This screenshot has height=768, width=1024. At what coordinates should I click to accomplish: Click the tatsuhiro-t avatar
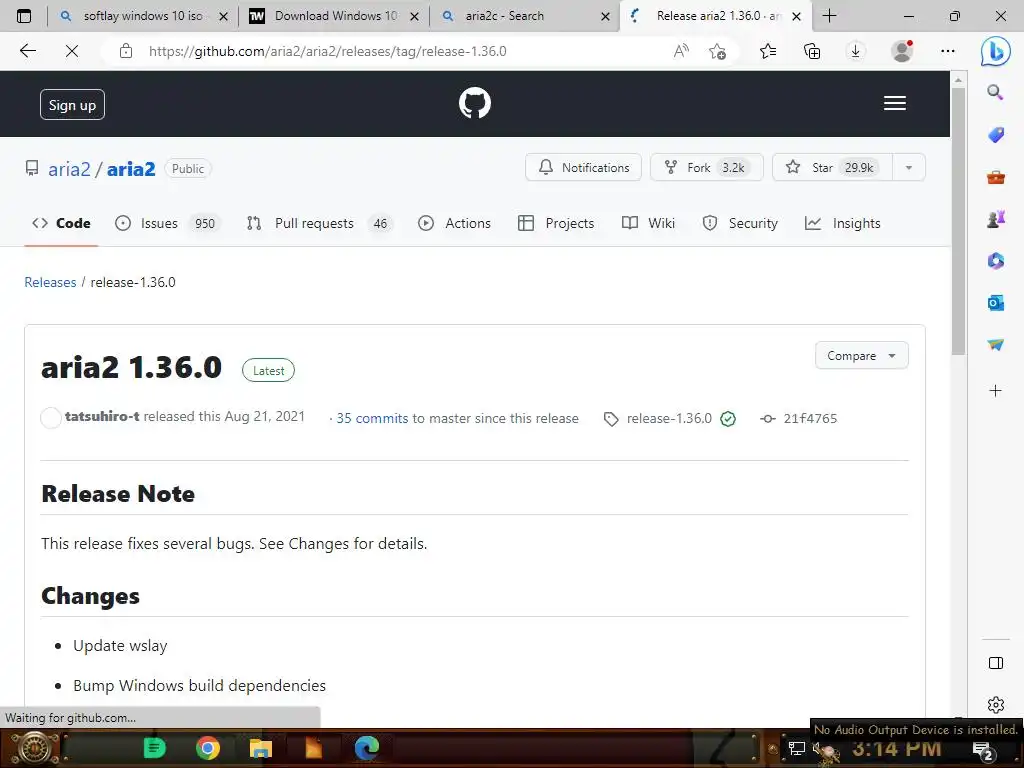tap(51, 417)
